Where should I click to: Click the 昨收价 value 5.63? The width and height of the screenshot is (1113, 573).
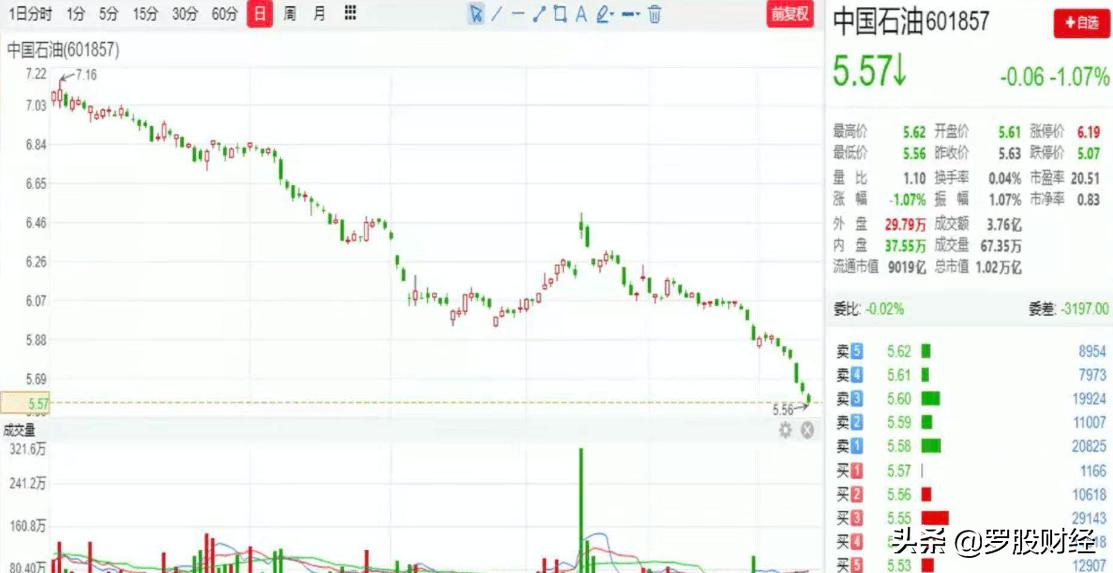[x=1009, y=153]
